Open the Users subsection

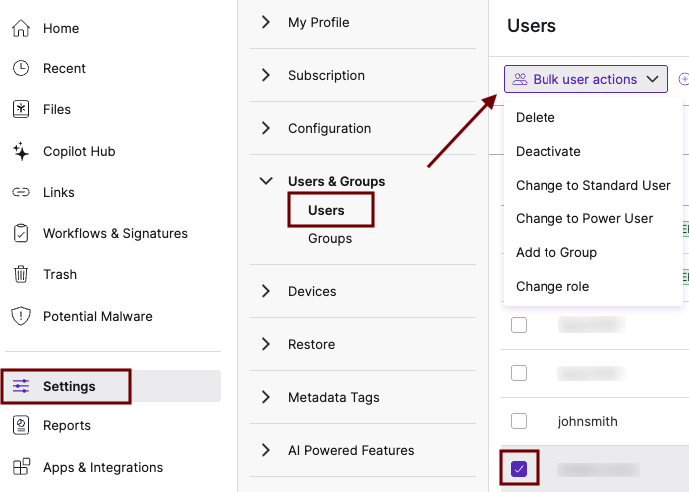pyautogui.click(x=326, y=210)
